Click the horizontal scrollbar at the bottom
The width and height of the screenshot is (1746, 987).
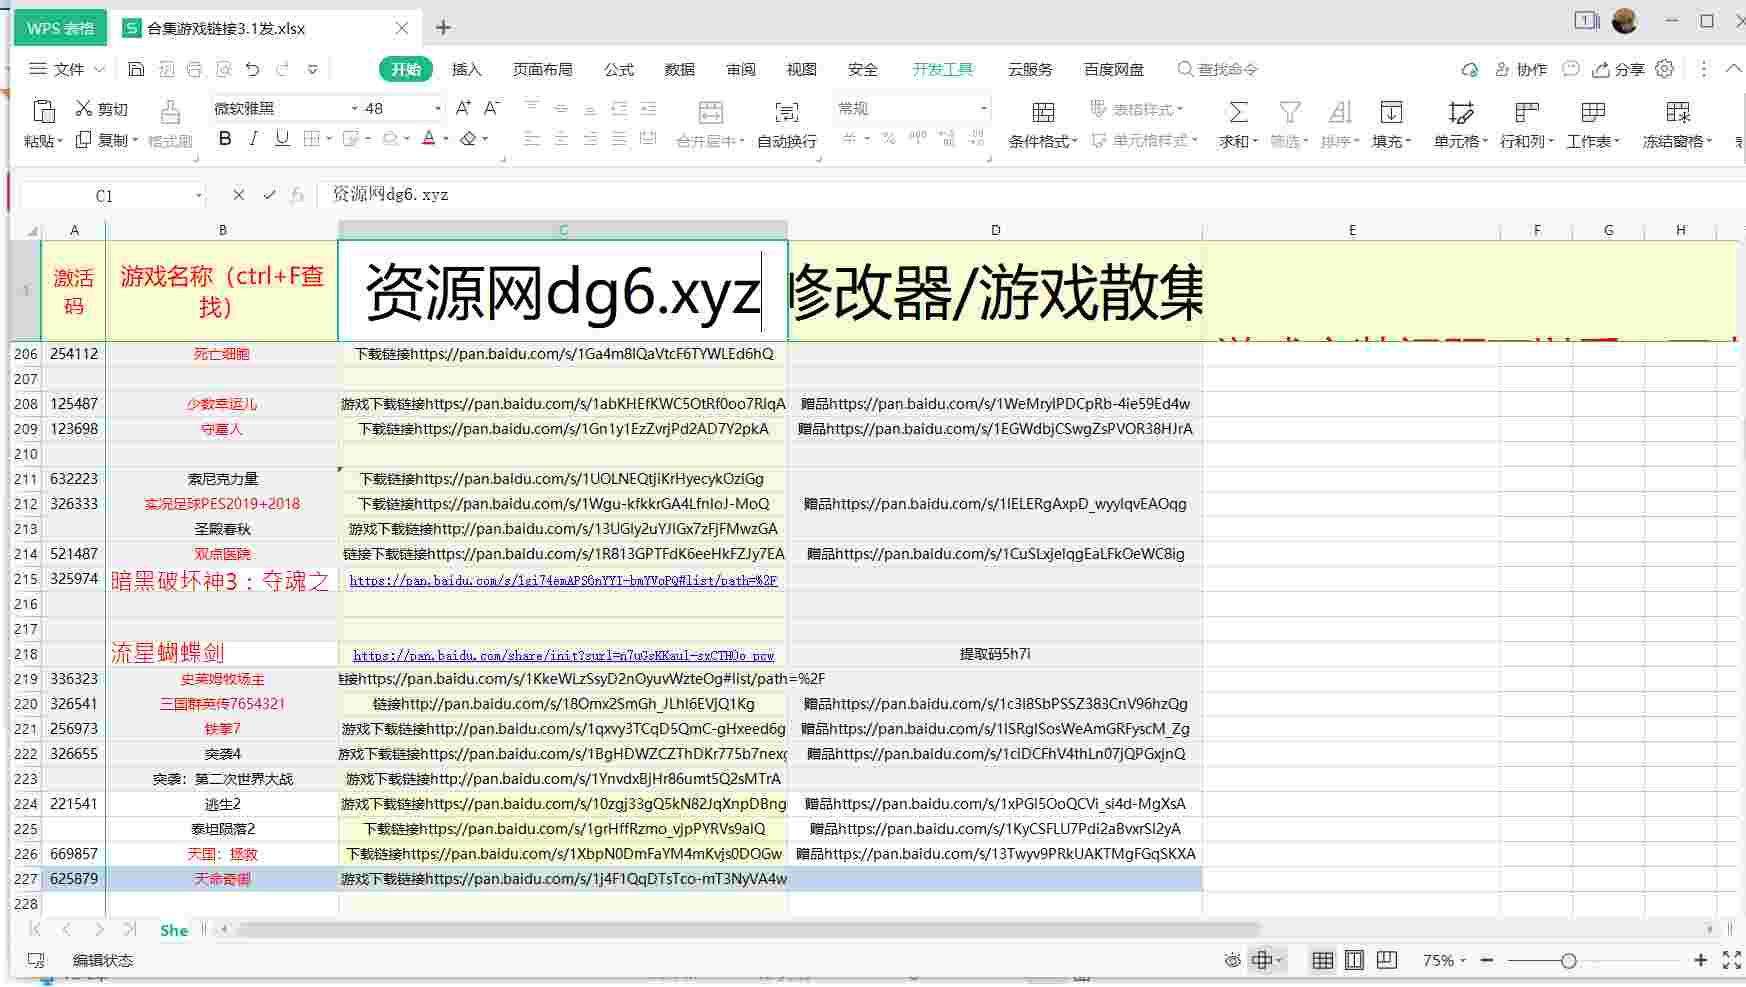click(x=748, y=929)
